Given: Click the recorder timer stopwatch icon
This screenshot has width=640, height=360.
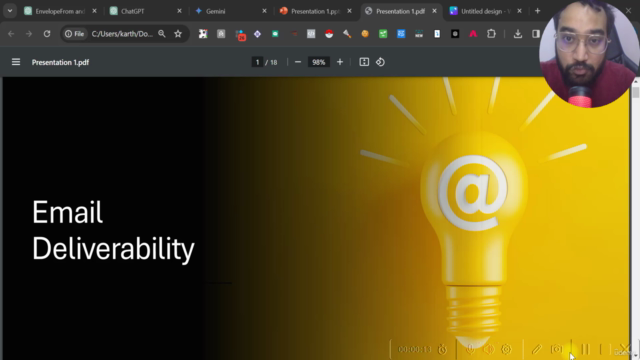Looking at the screenshot, I should coord(442,349).
